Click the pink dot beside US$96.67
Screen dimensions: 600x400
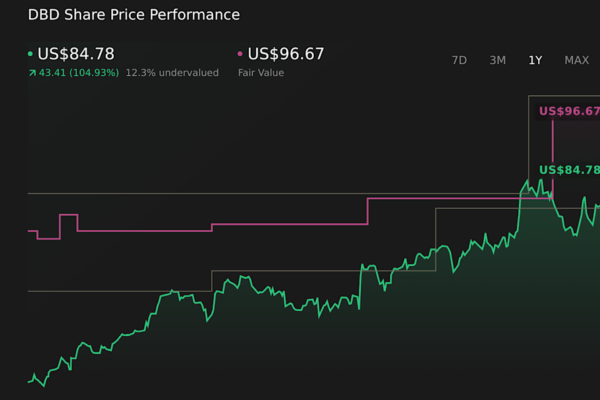[x=240, y=54]
